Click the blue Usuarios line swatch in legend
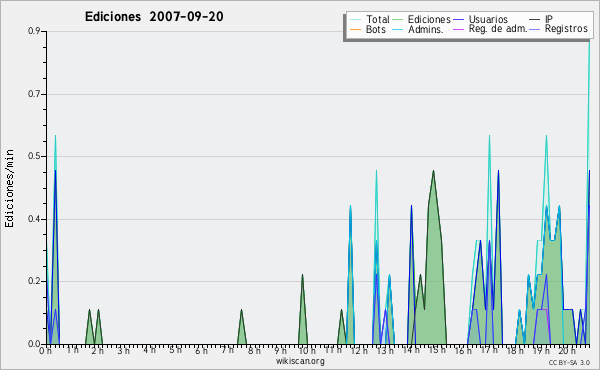 [x=458, y=20]
